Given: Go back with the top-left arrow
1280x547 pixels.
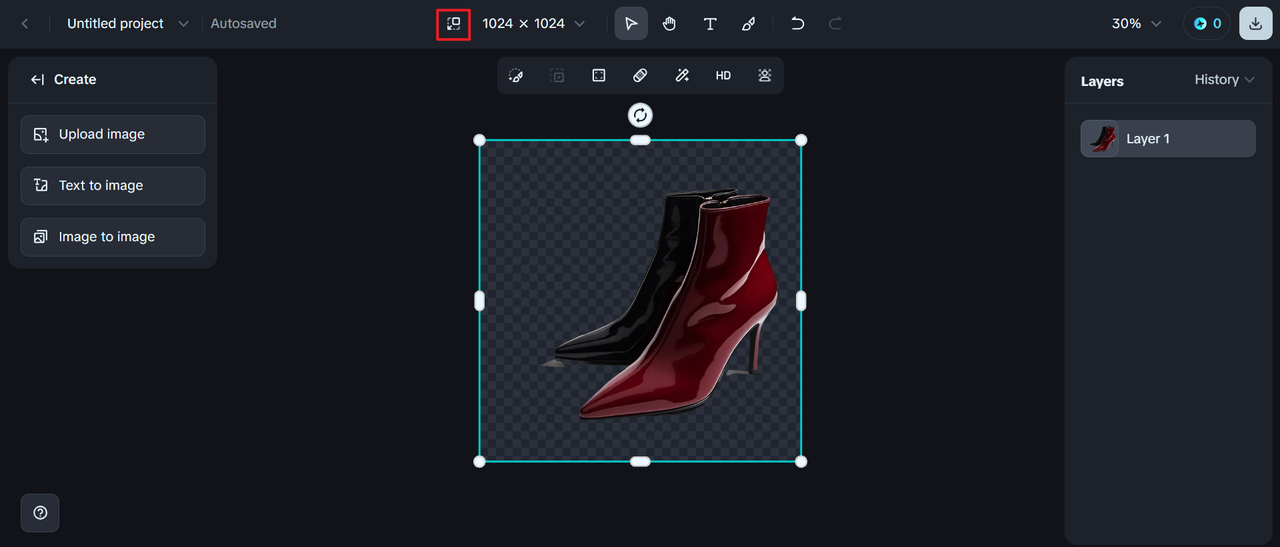Looking at the screenshot, I should (25, 23).
